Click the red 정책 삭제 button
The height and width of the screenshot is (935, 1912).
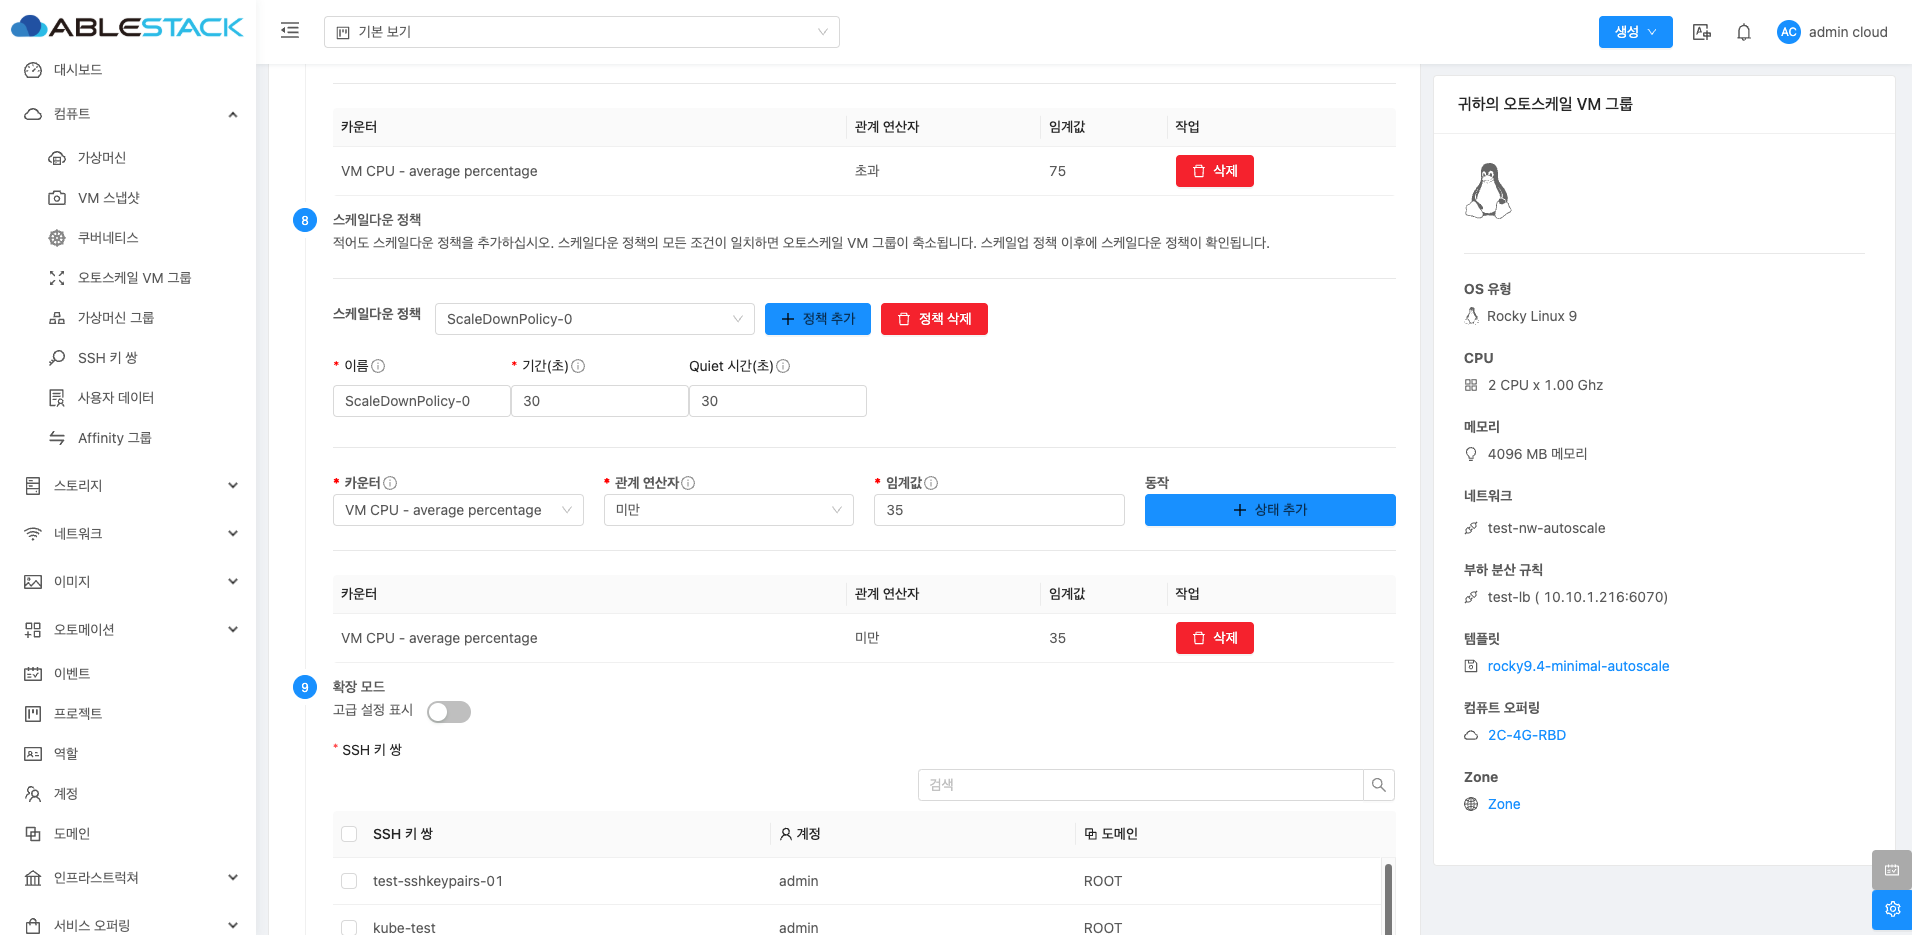934,319
